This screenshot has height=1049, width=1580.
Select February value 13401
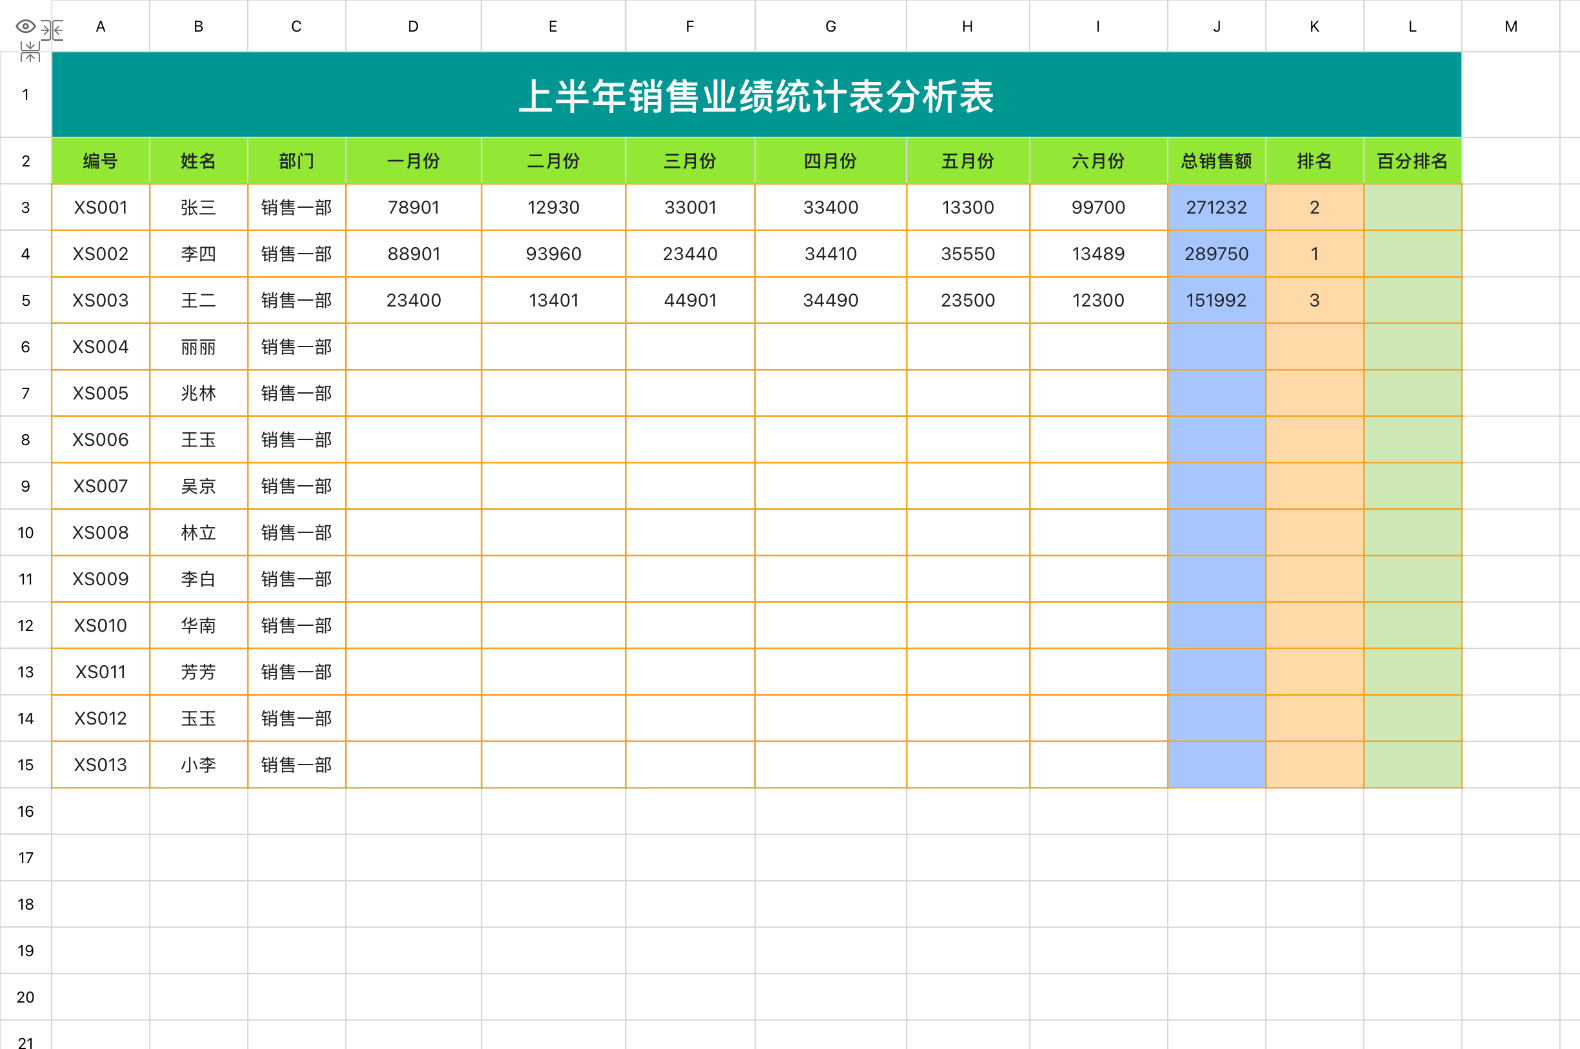coord(553,300)
